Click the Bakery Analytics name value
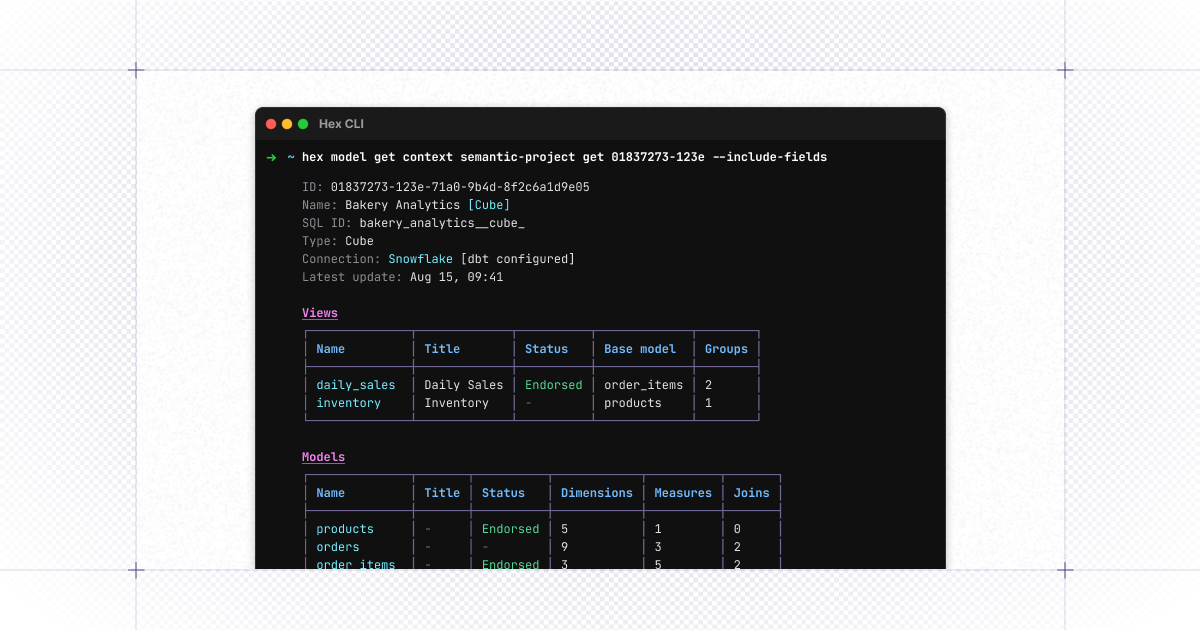The image size is (1200, 630). click(403, 205)
